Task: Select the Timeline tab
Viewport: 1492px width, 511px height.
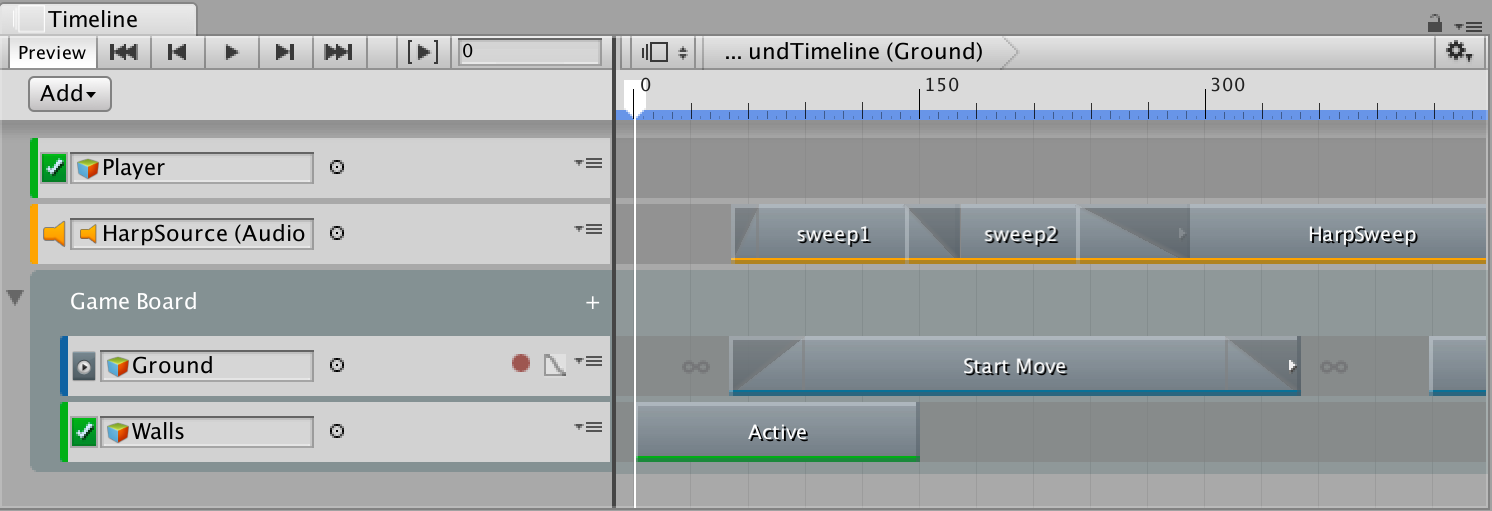Action: point(92,19)
